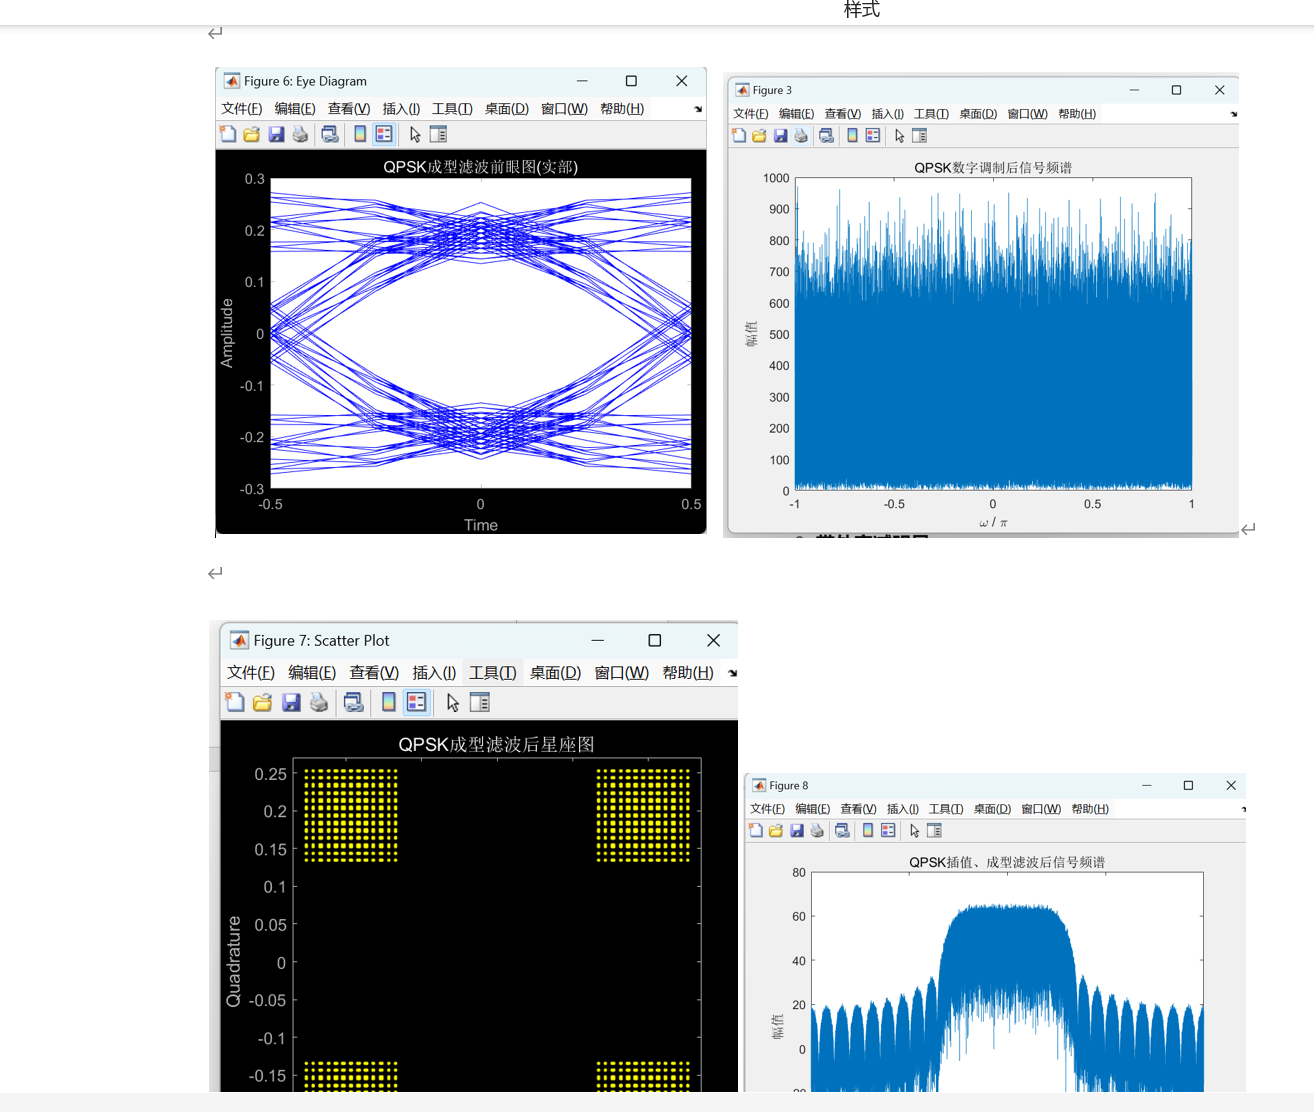This screenshot has width=1314, height=1112.
Task: Select Edit Plot arrow in Figure 3
Action: pyautogui.click(x=899, y=136)
